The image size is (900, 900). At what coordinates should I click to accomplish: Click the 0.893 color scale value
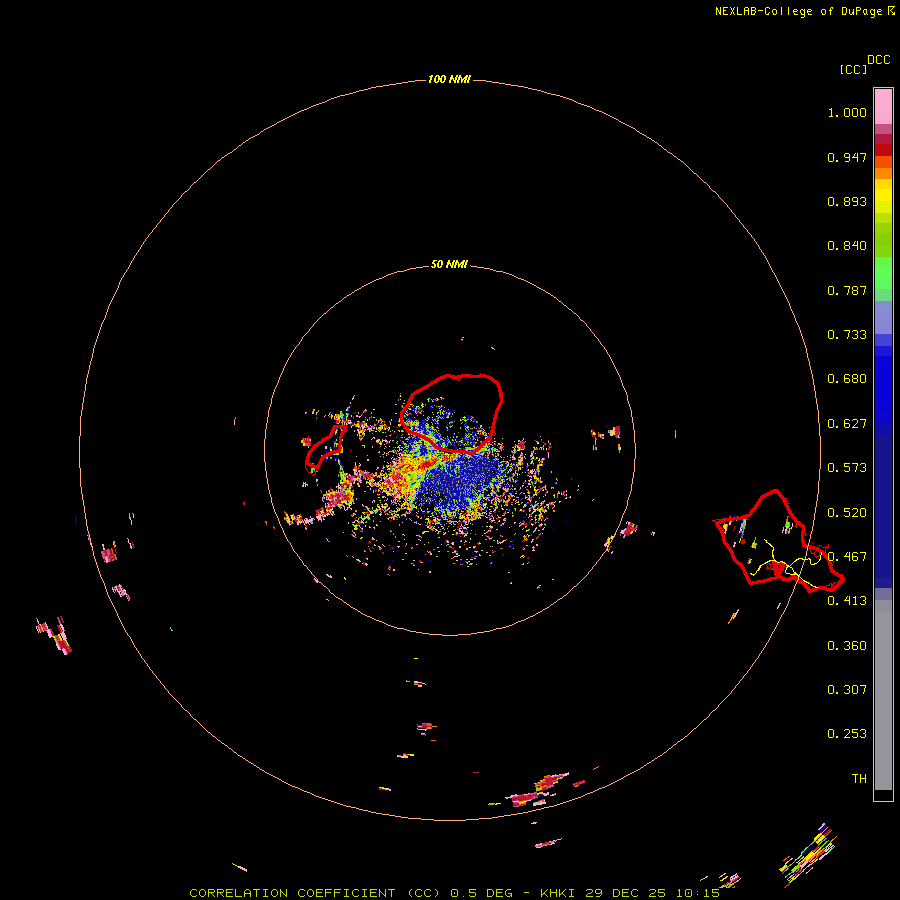847,201
